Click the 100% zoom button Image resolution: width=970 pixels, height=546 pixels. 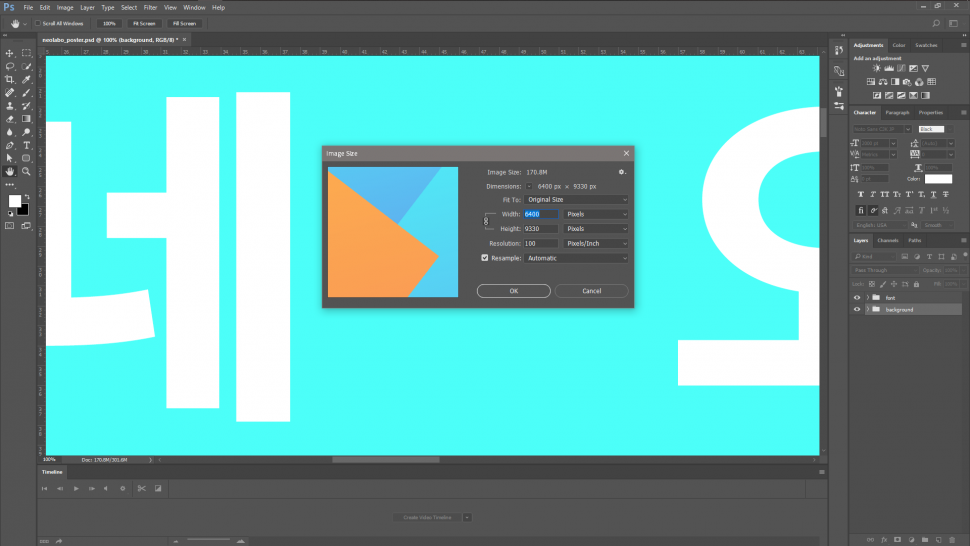[x=109, y=23]
